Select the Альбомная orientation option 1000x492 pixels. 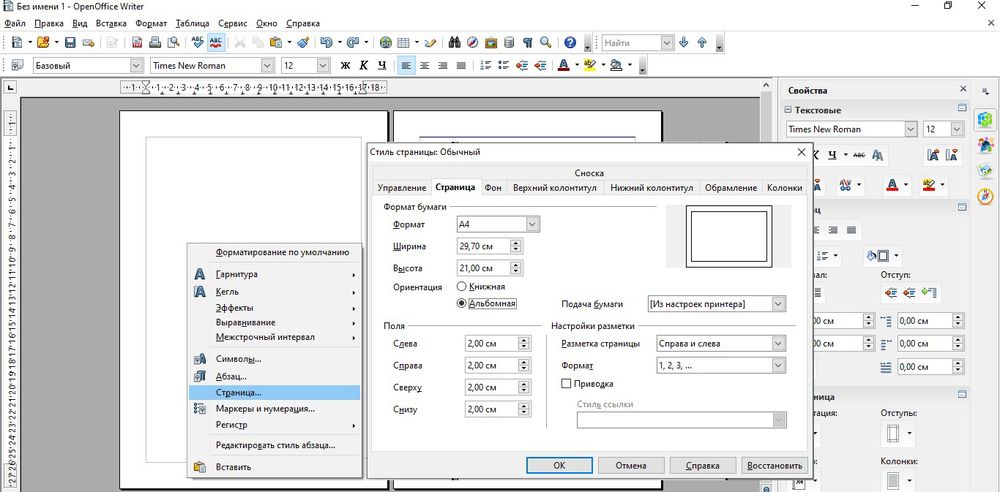pyautogui.click(x=462, y=303)
